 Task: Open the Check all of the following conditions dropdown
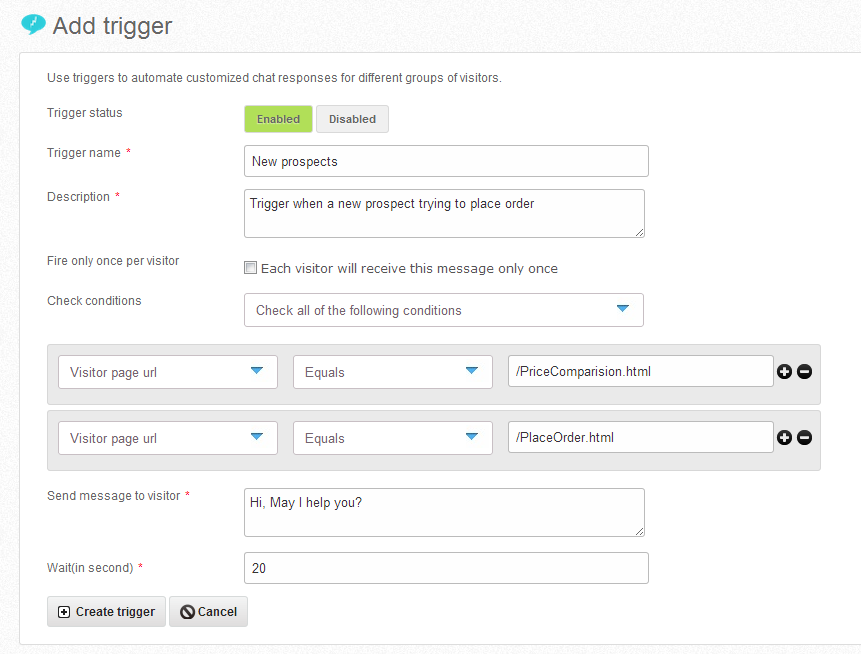[x=444, y=310]
